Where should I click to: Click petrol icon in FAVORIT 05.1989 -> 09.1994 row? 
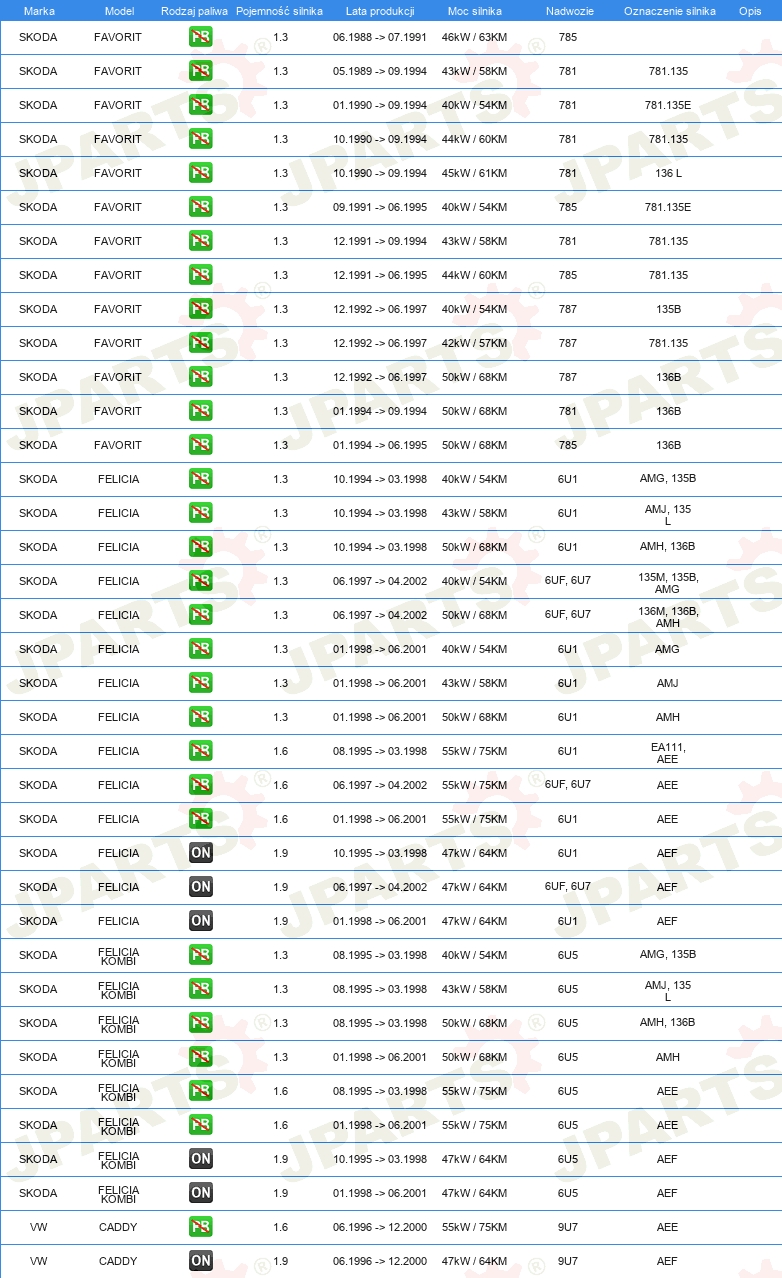200,71
